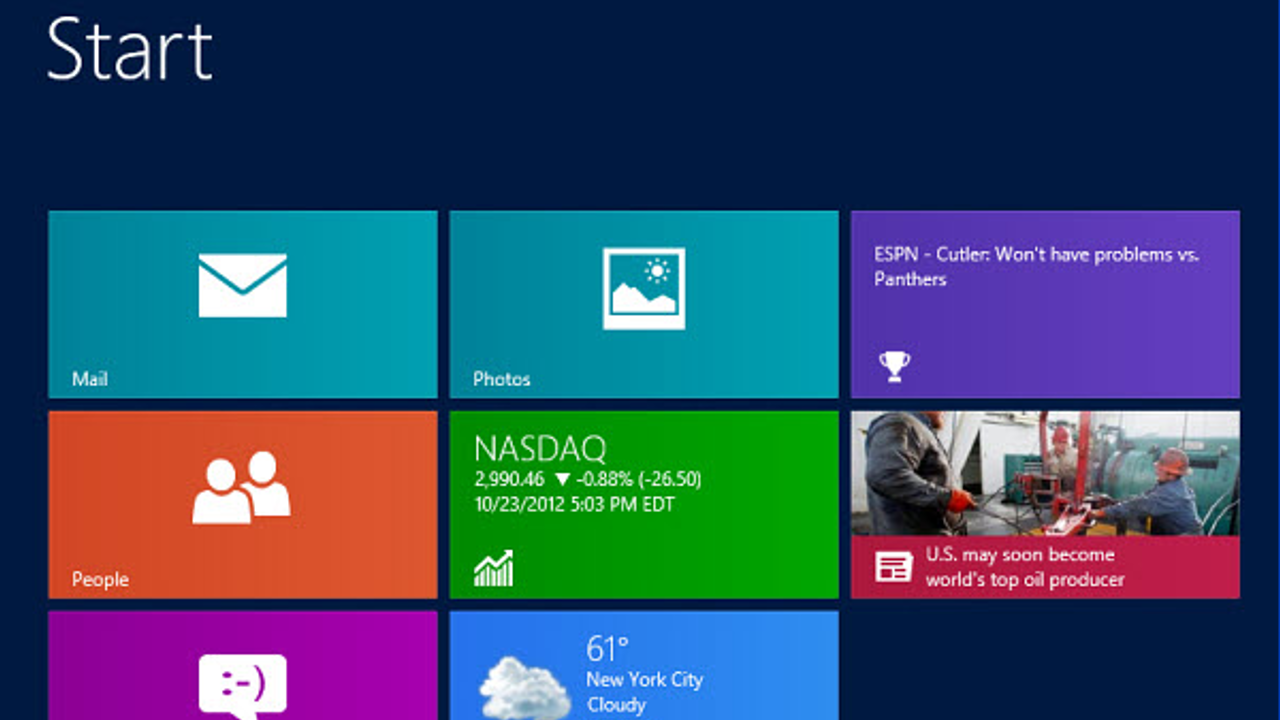
Task: Click the Photos picture frame icon
Action: click(643, 288)
